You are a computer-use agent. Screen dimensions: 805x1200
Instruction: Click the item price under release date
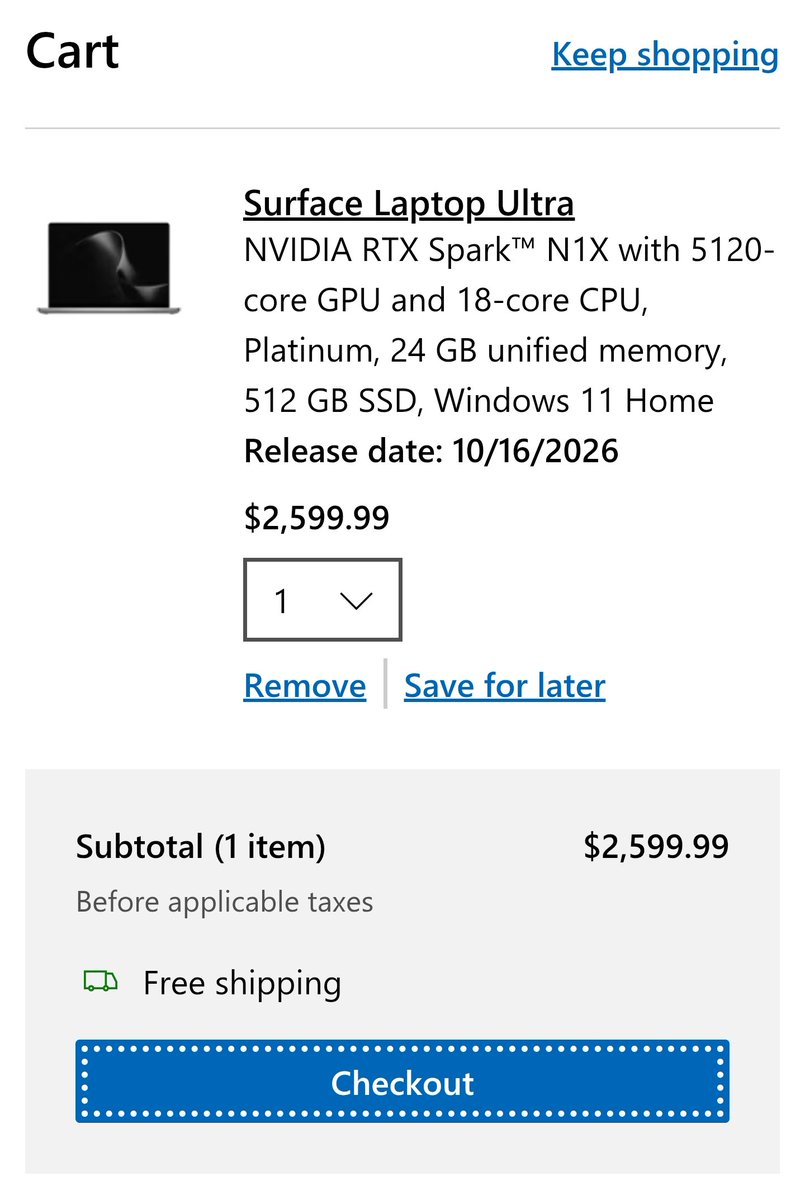coord(317,517)
